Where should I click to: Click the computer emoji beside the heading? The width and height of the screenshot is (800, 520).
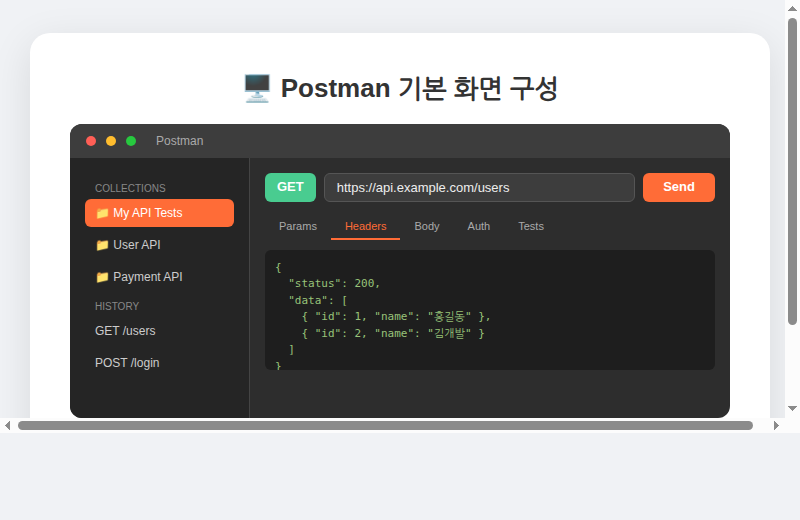(x=257, y=88)
